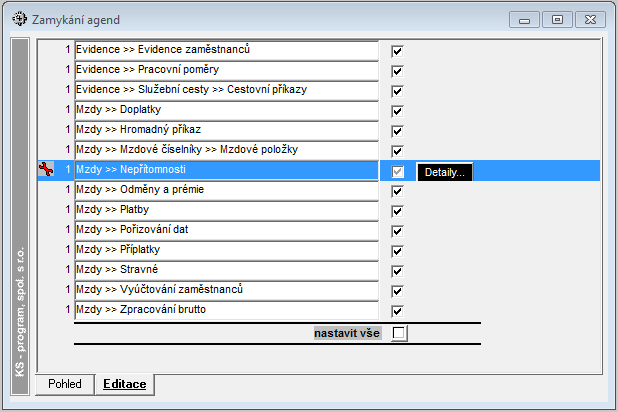Toggle checkbox for Mzdy Doplatky
This screenshot has width=618, height=412.
tap(397, 111)
